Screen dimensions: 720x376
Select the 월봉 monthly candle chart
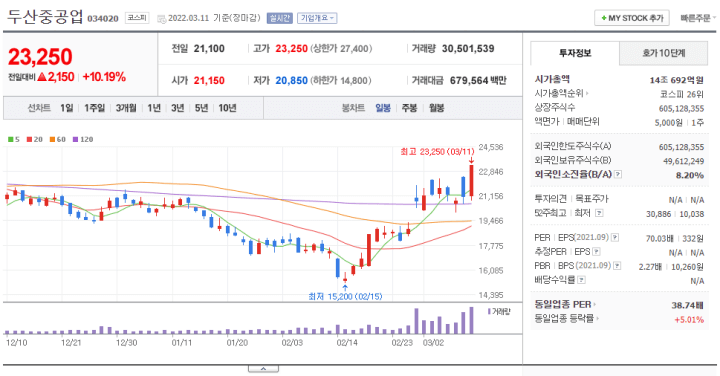pos(436,108)
